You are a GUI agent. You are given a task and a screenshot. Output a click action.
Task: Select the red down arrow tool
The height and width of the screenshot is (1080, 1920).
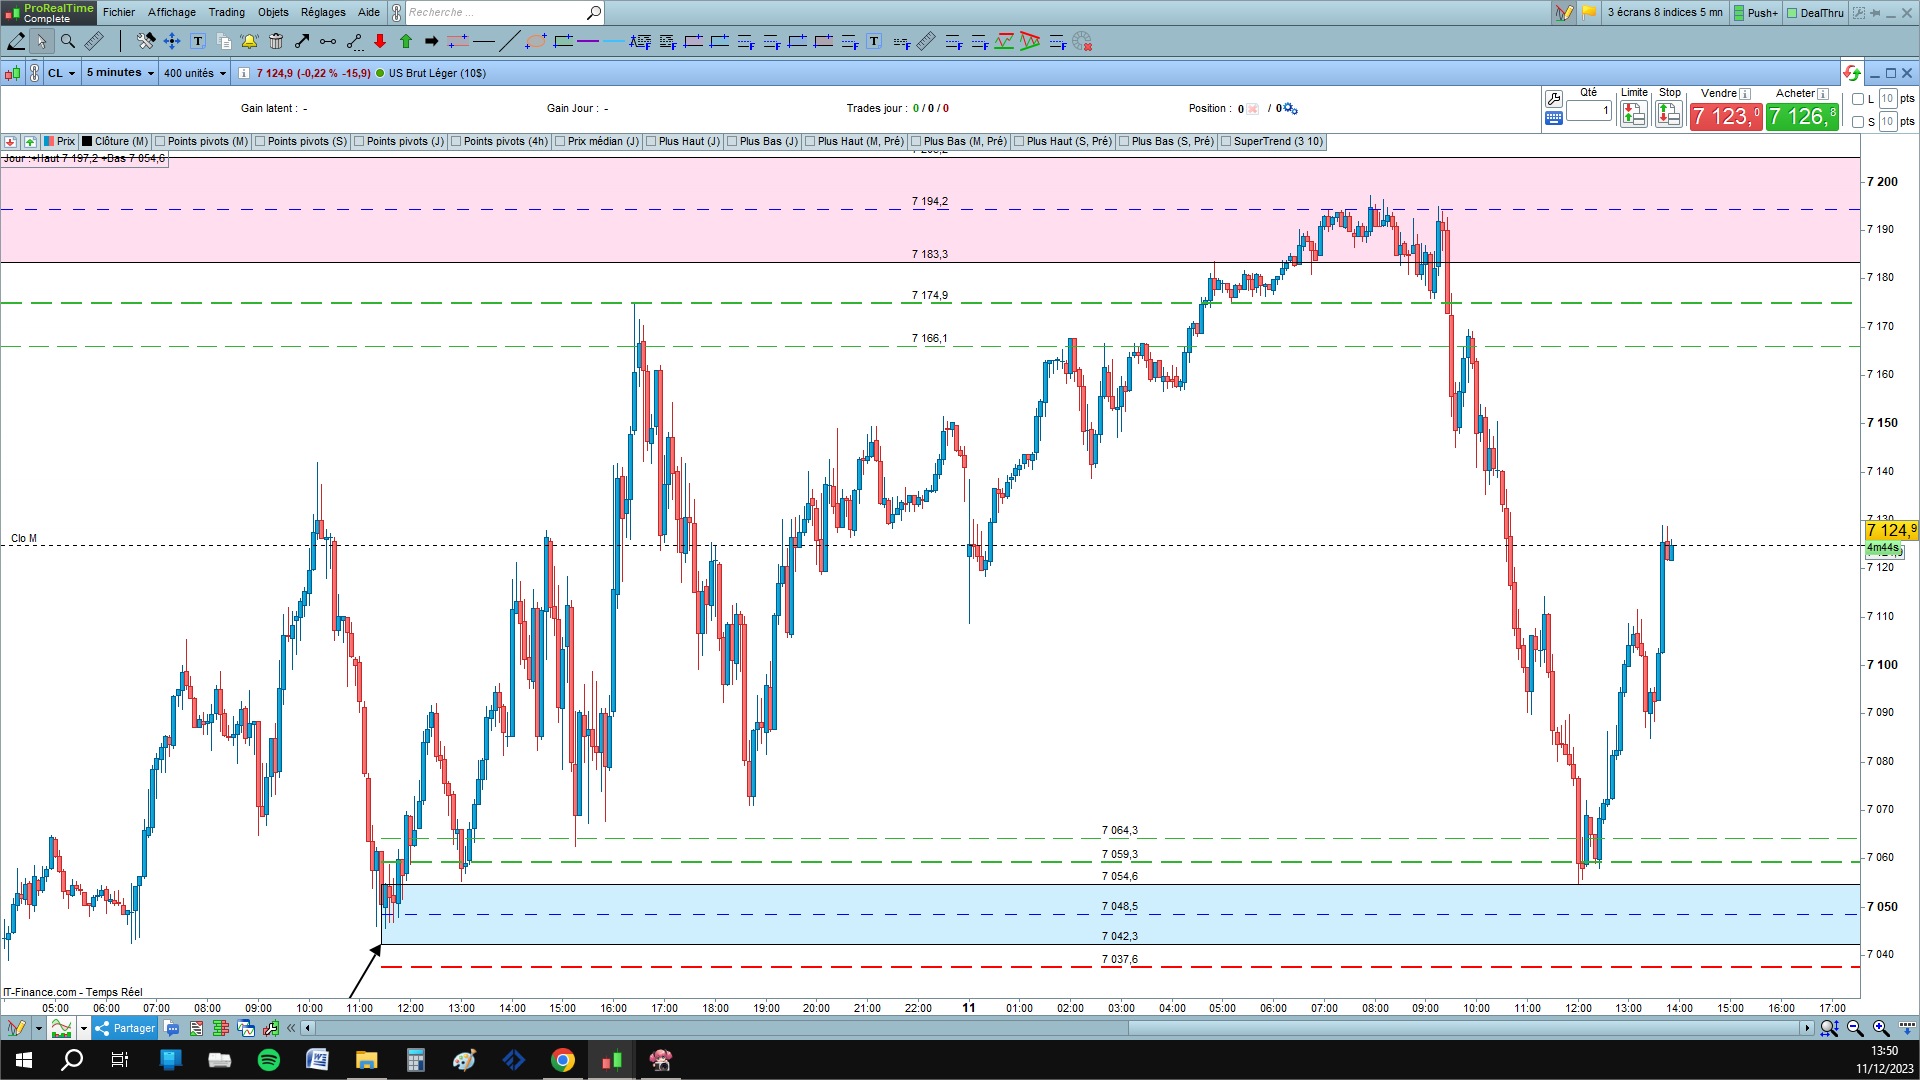[x=380, y=41]
